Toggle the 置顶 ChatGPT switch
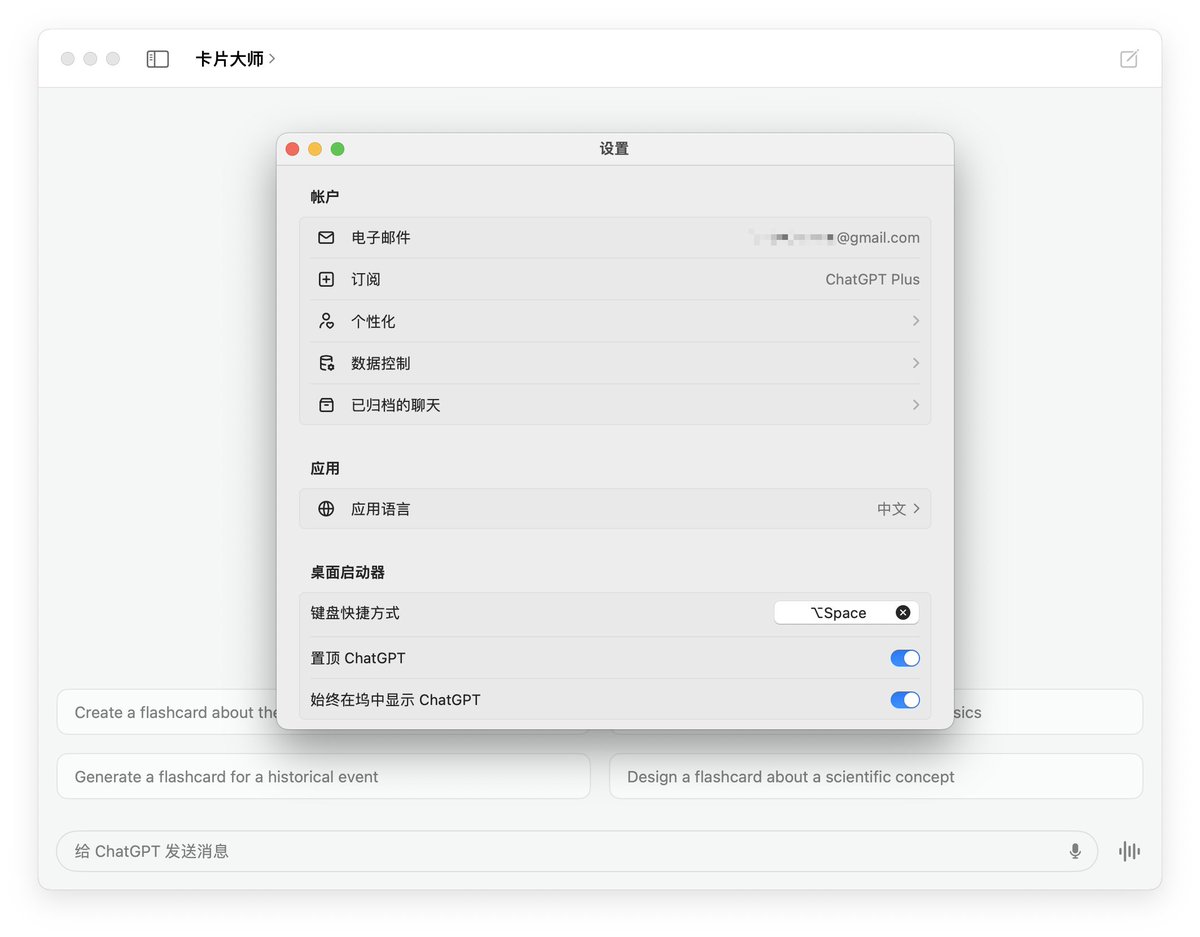1200x937 pixels. 905,658
